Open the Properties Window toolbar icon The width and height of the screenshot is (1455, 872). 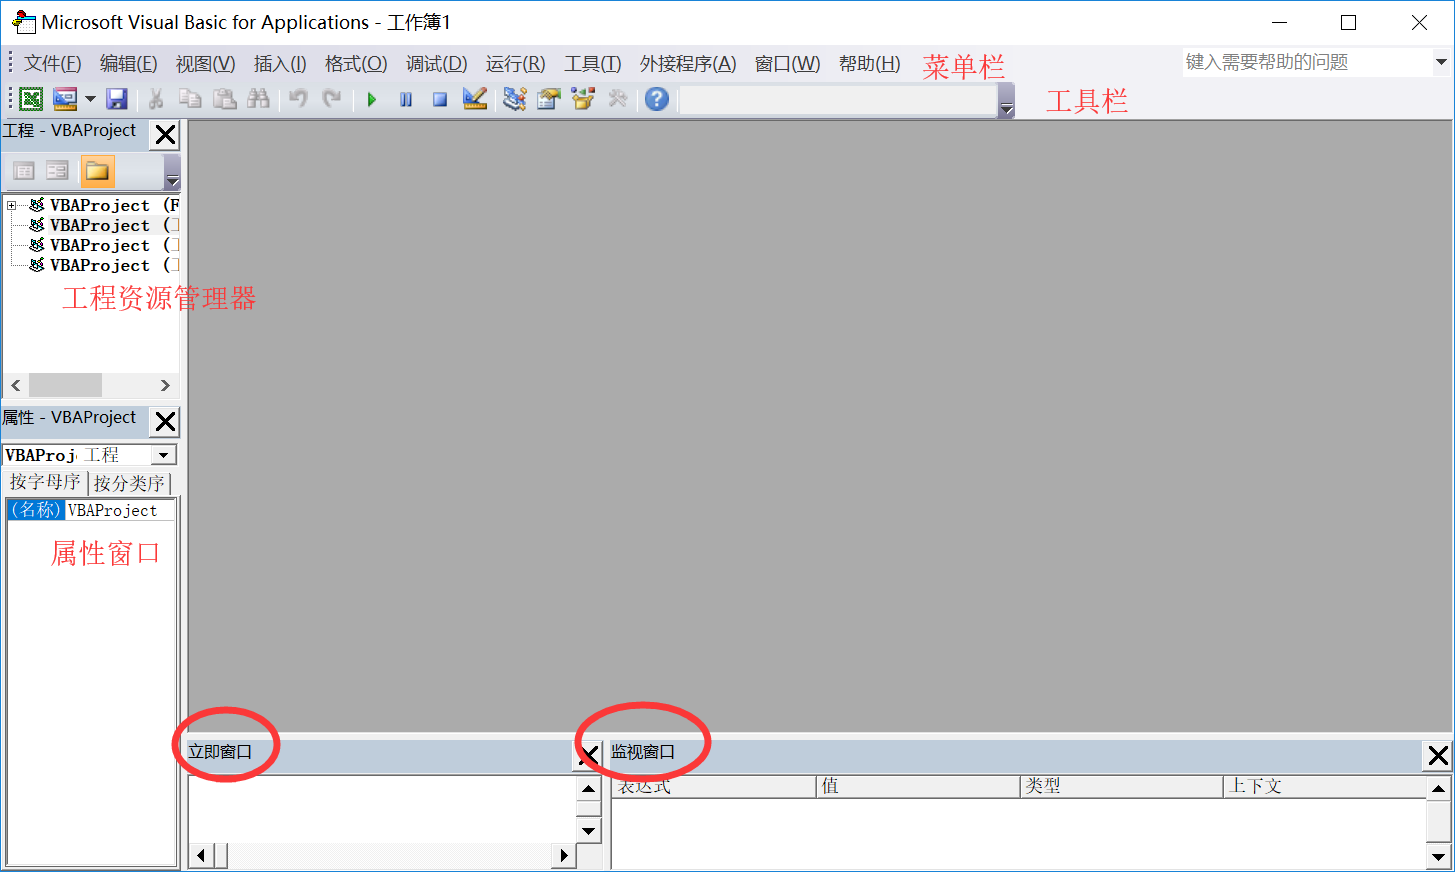[x=549, y=99]
